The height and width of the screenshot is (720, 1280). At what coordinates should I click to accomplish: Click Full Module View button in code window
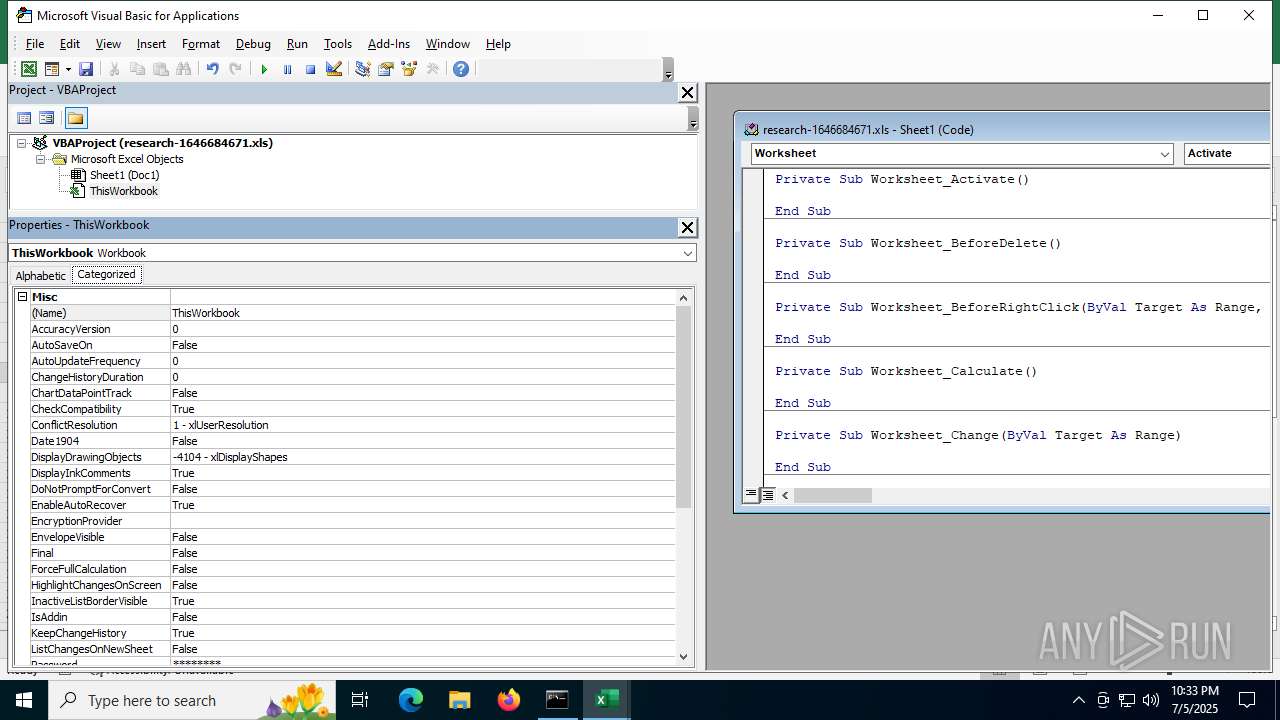tap(768, 495)
